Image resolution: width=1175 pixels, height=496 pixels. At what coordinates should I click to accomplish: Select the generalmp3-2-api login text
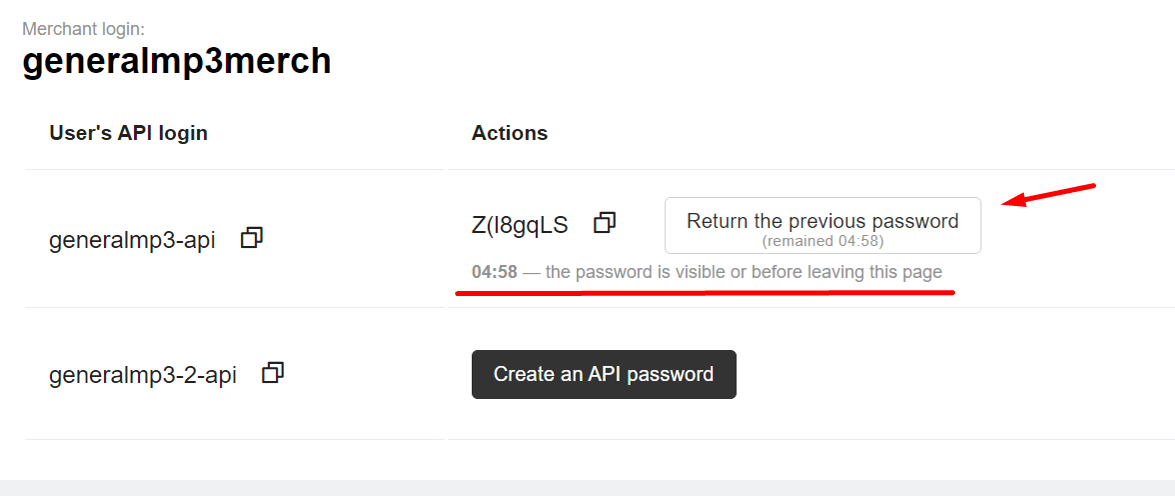[x=143, y=375]
